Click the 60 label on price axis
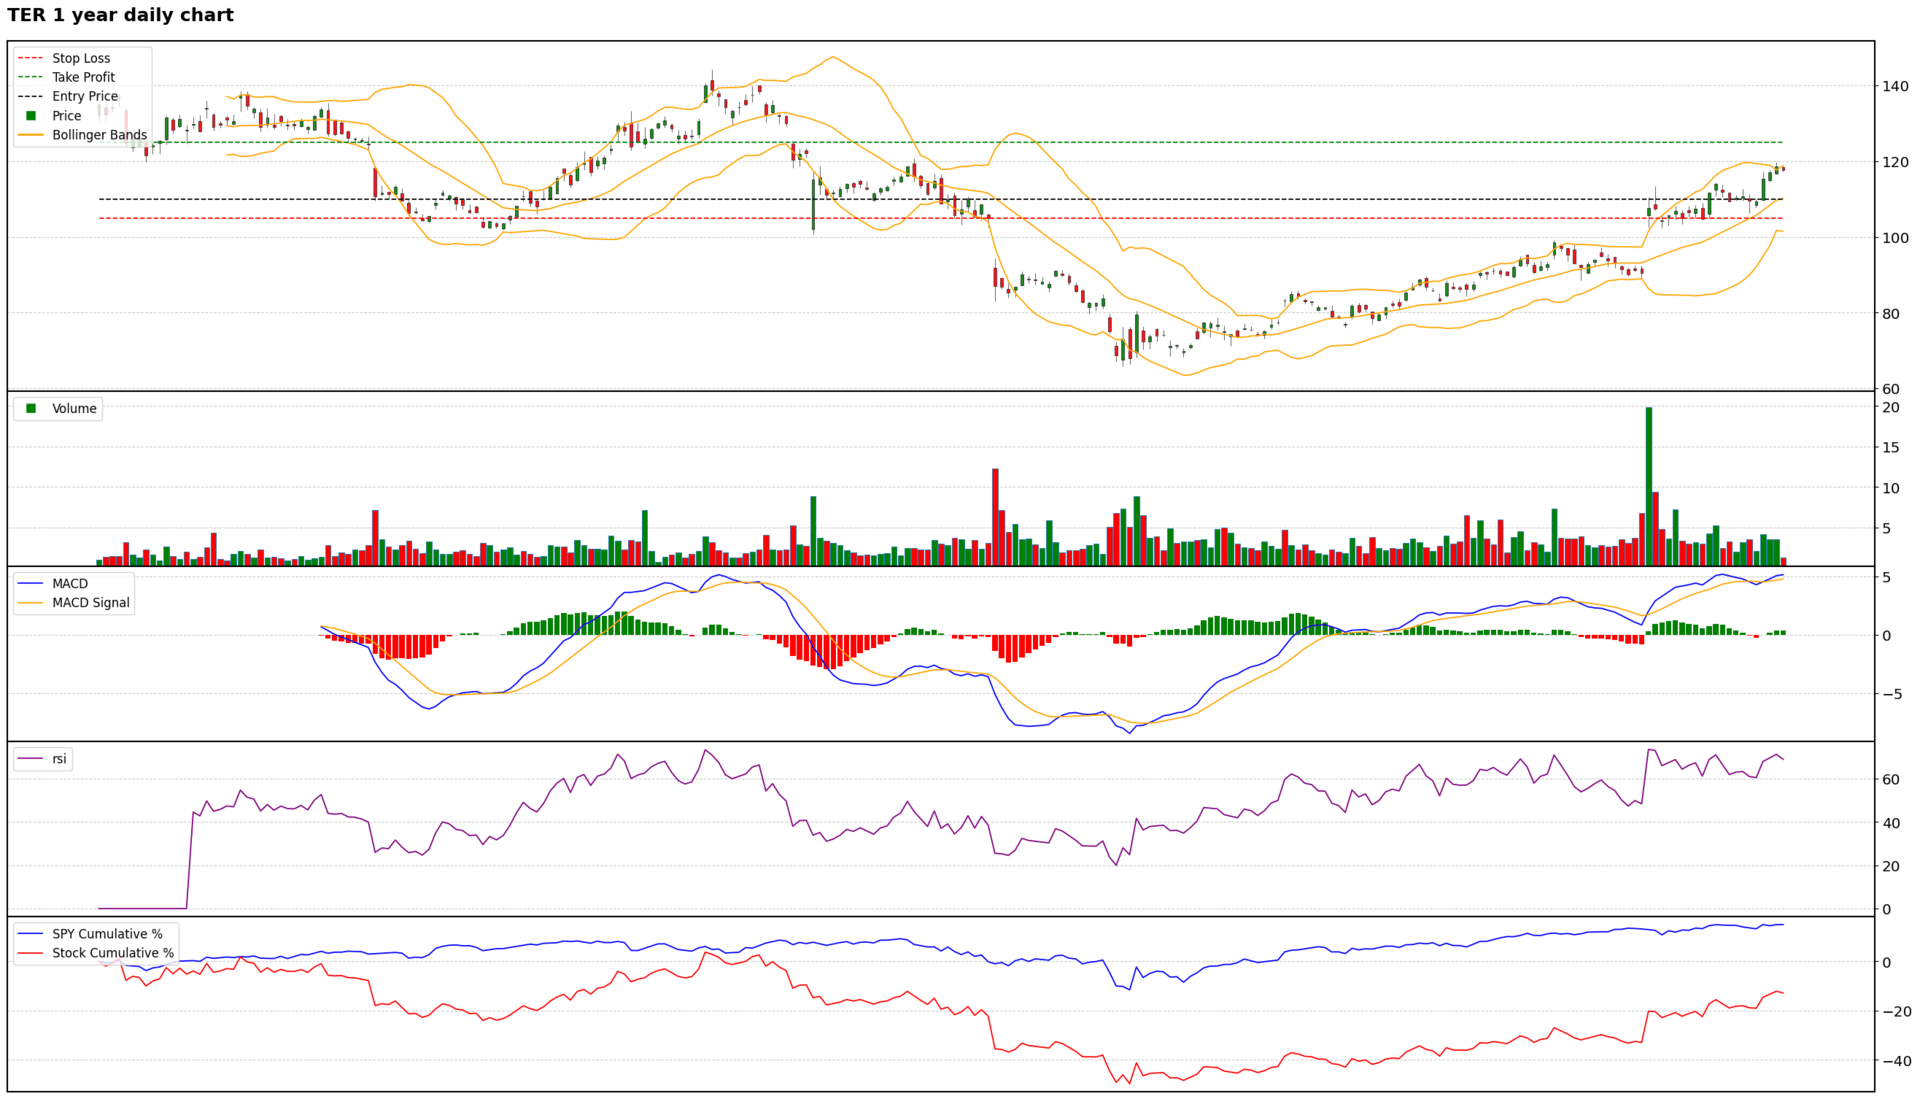Image resolution: width=1920 pixels, height=1099 pixels. [1890, 389]
